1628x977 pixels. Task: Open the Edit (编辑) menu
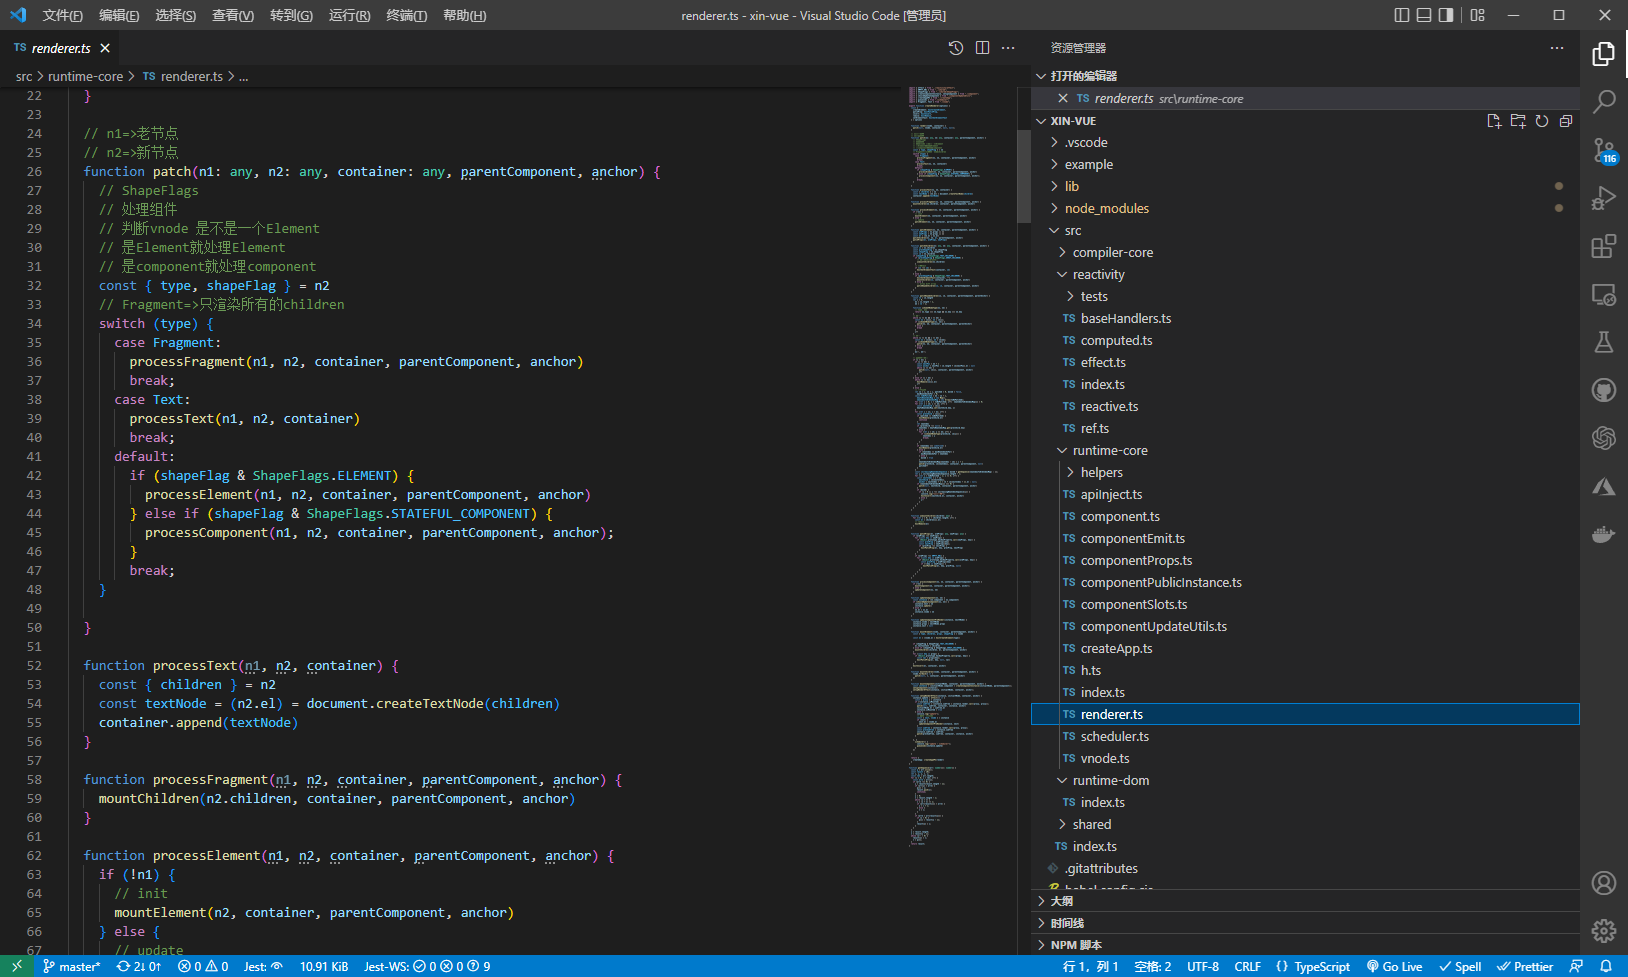click(119, 15)
